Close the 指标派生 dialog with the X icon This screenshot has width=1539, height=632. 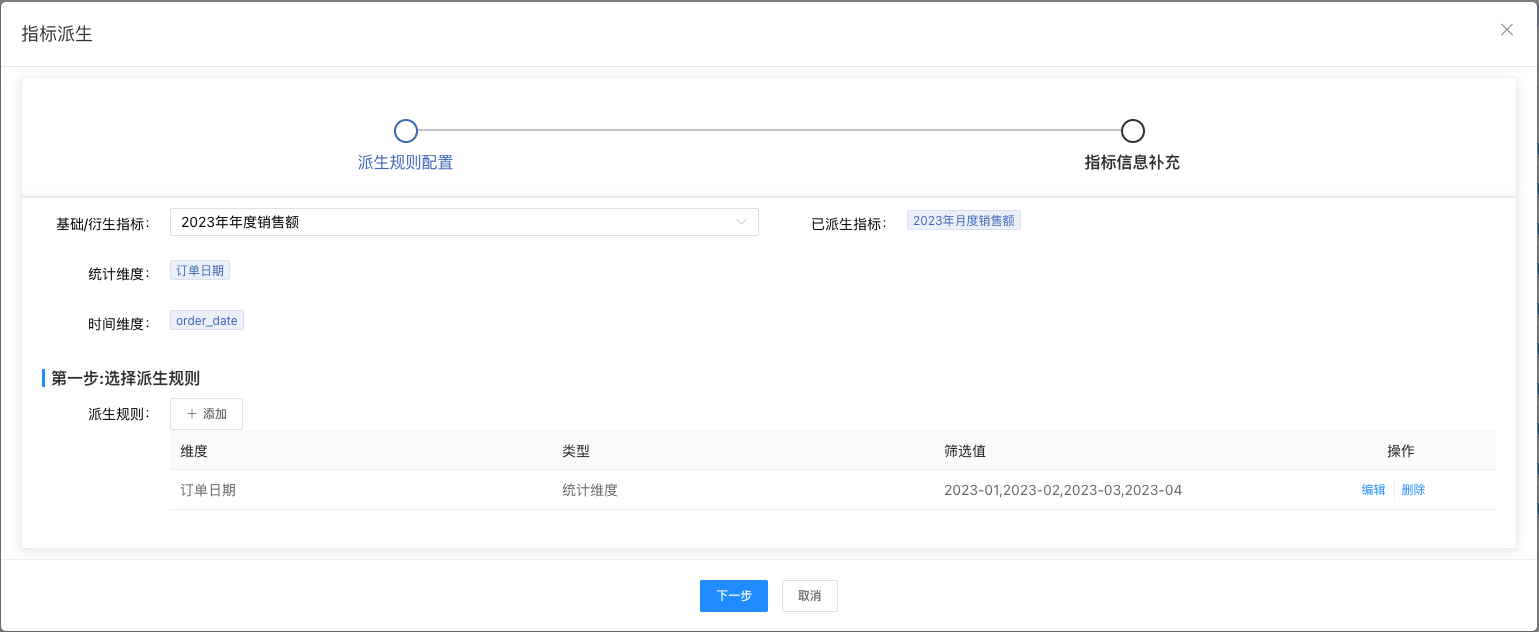click(x=1506, y=30)
